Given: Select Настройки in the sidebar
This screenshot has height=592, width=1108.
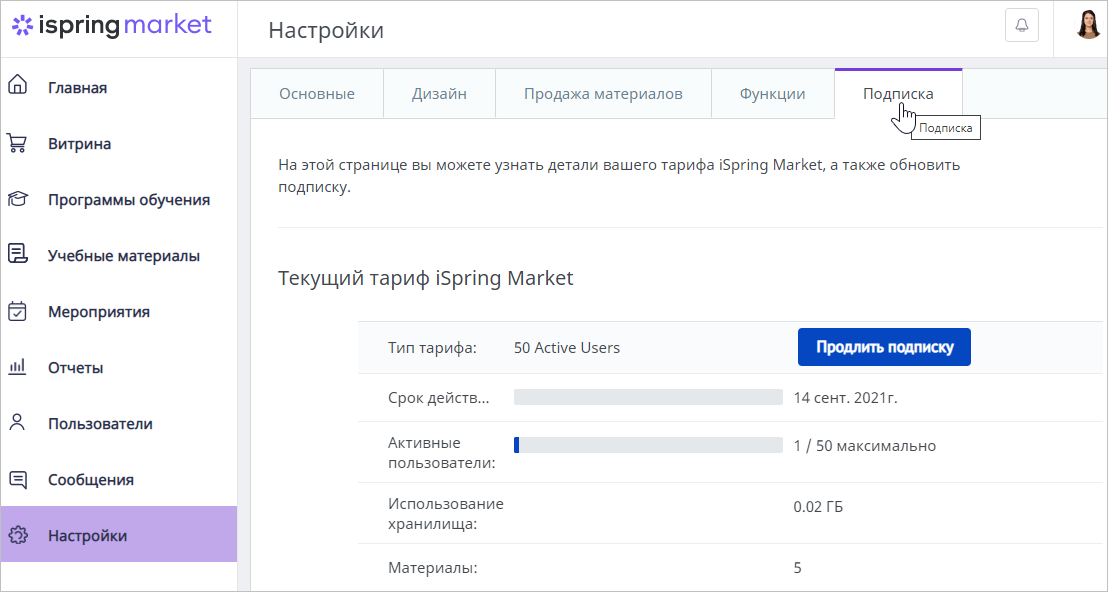Looking at the screenshot, I should click(119, 534).
